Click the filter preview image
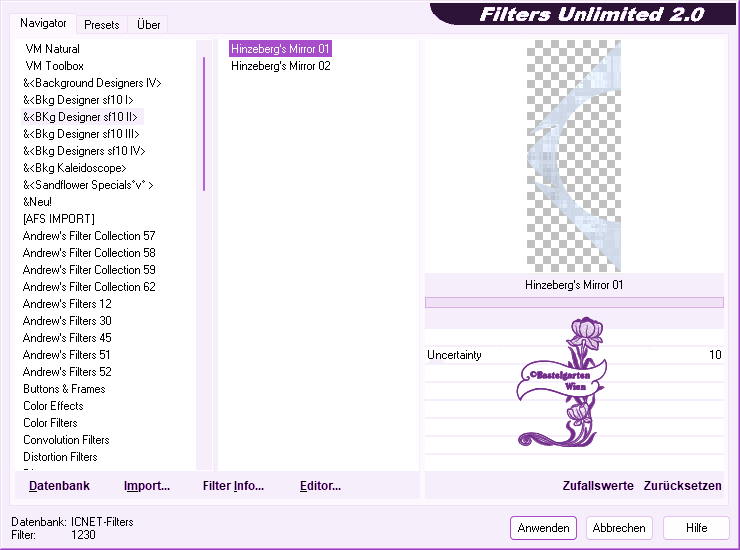The width and height of the screenshot is (740, 550). tap(573, 156)
